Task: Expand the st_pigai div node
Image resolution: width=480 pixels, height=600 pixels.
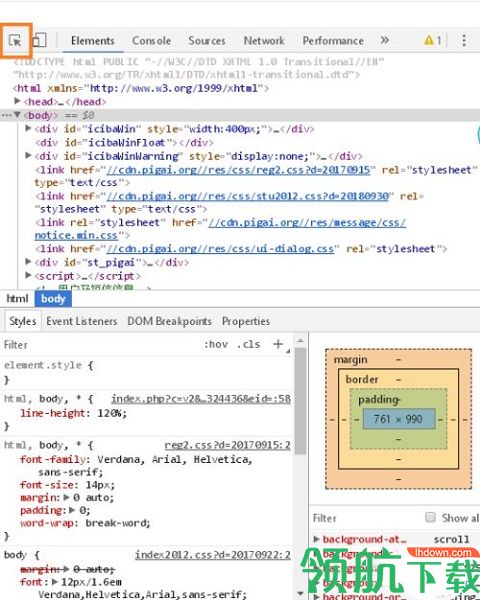Action: (28, 262)
